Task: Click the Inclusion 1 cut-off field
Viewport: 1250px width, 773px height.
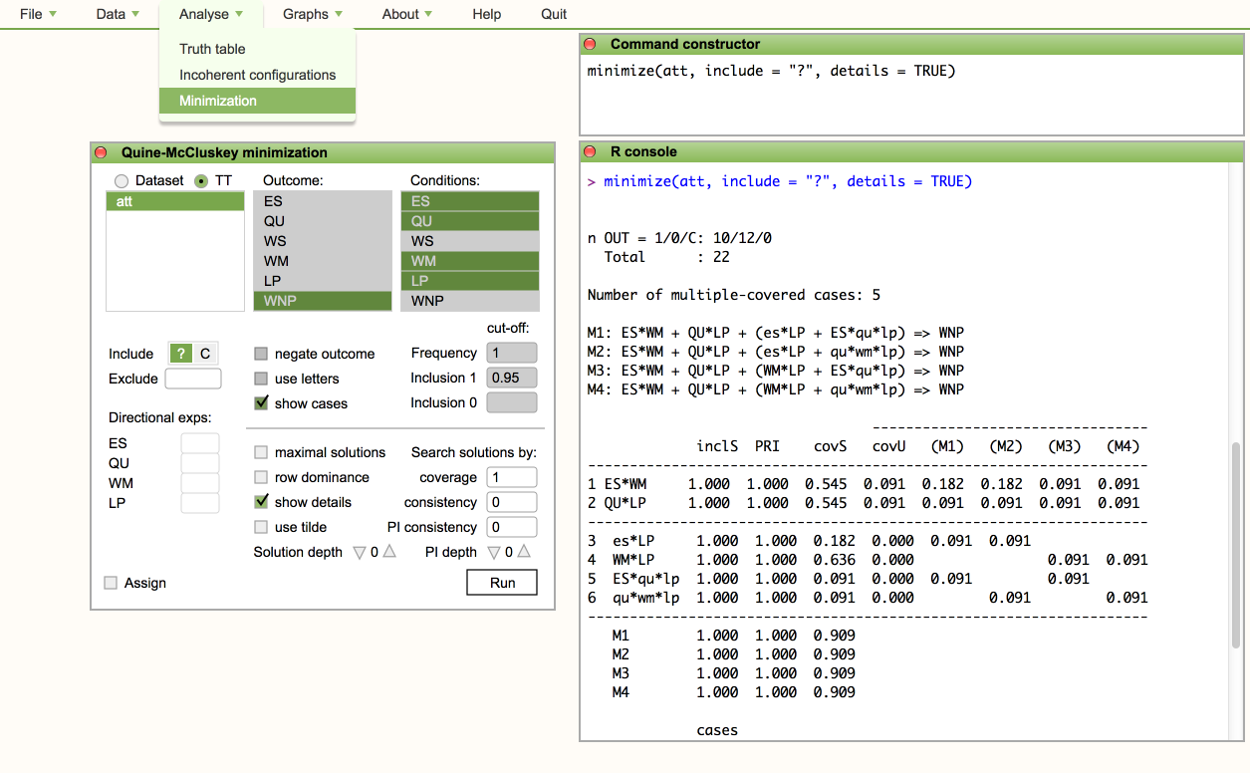Action: pyautogui.click(x=511, y=378)
